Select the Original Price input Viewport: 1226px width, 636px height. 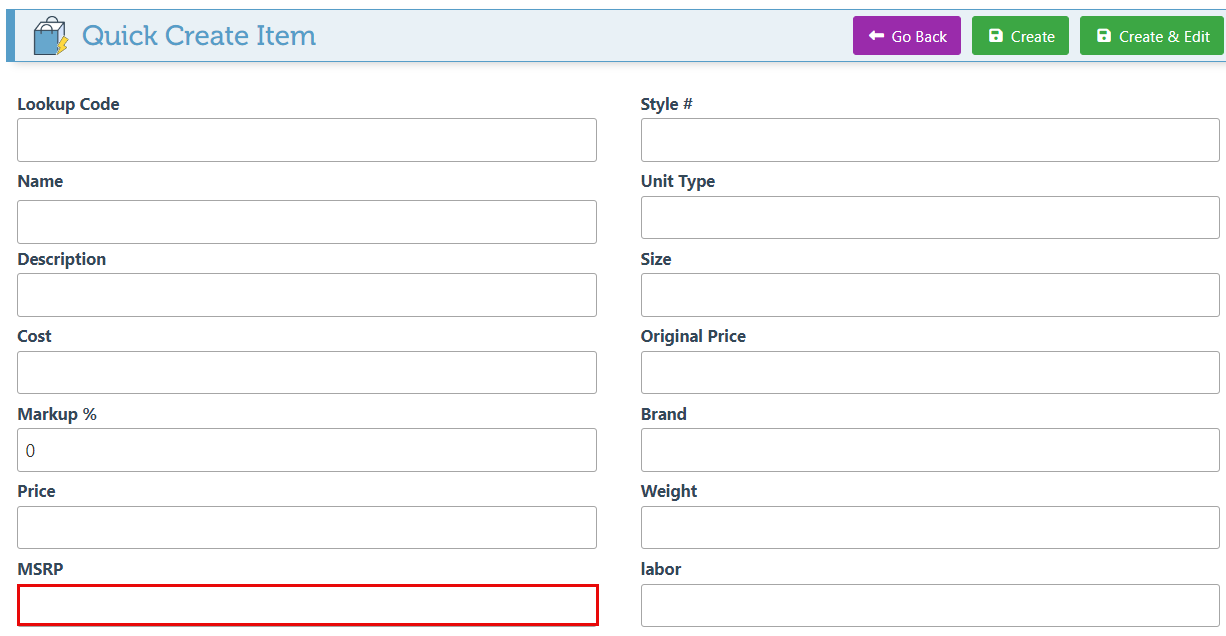click(x=930, y=372)
